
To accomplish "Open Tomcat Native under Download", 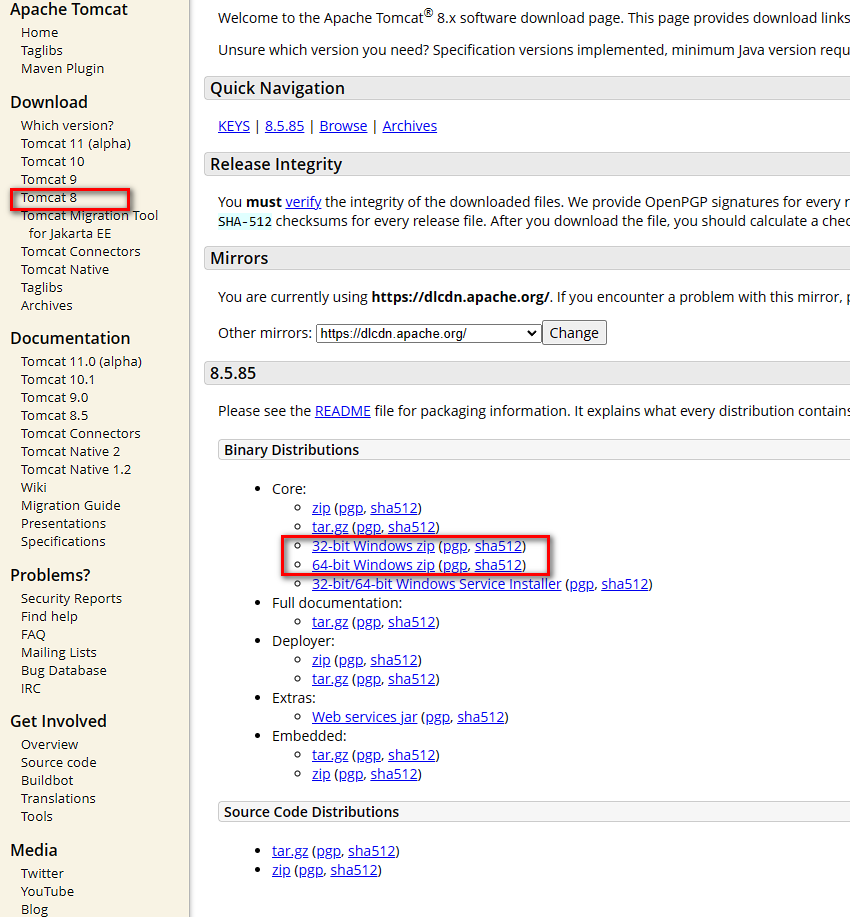I will (65, 270).
